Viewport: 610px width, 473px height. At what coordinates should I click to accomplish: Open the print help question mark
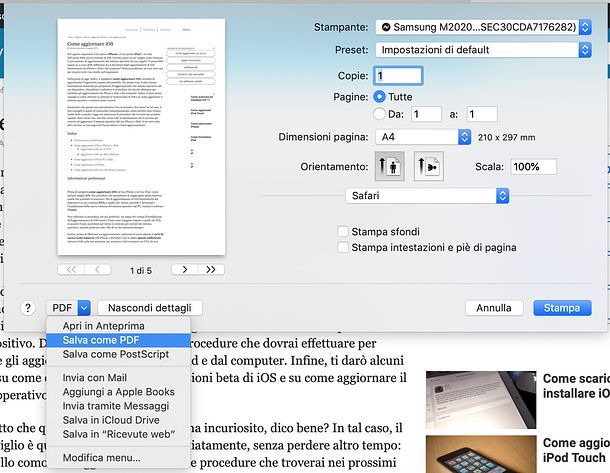[x=28, y=308]
